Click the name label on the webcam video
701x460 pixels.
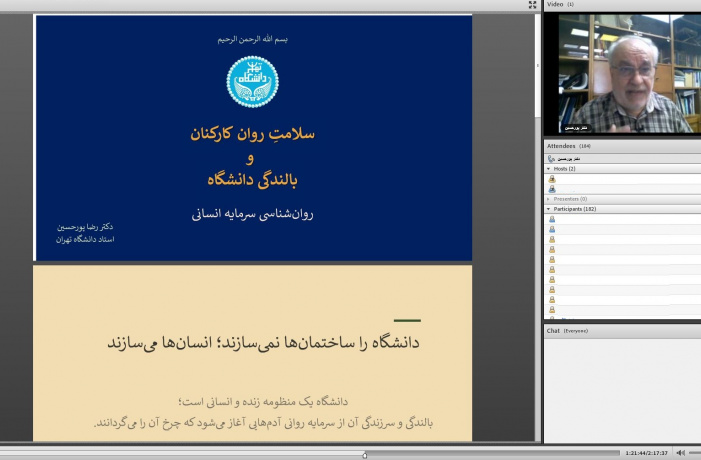pyautogui.click(x=576, y=128)
